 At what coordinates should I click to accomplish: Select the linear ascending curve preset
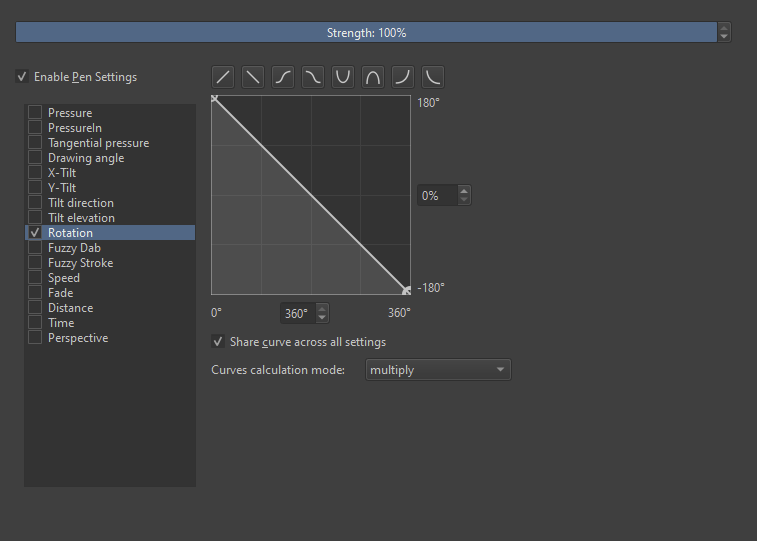coord(223,77)
